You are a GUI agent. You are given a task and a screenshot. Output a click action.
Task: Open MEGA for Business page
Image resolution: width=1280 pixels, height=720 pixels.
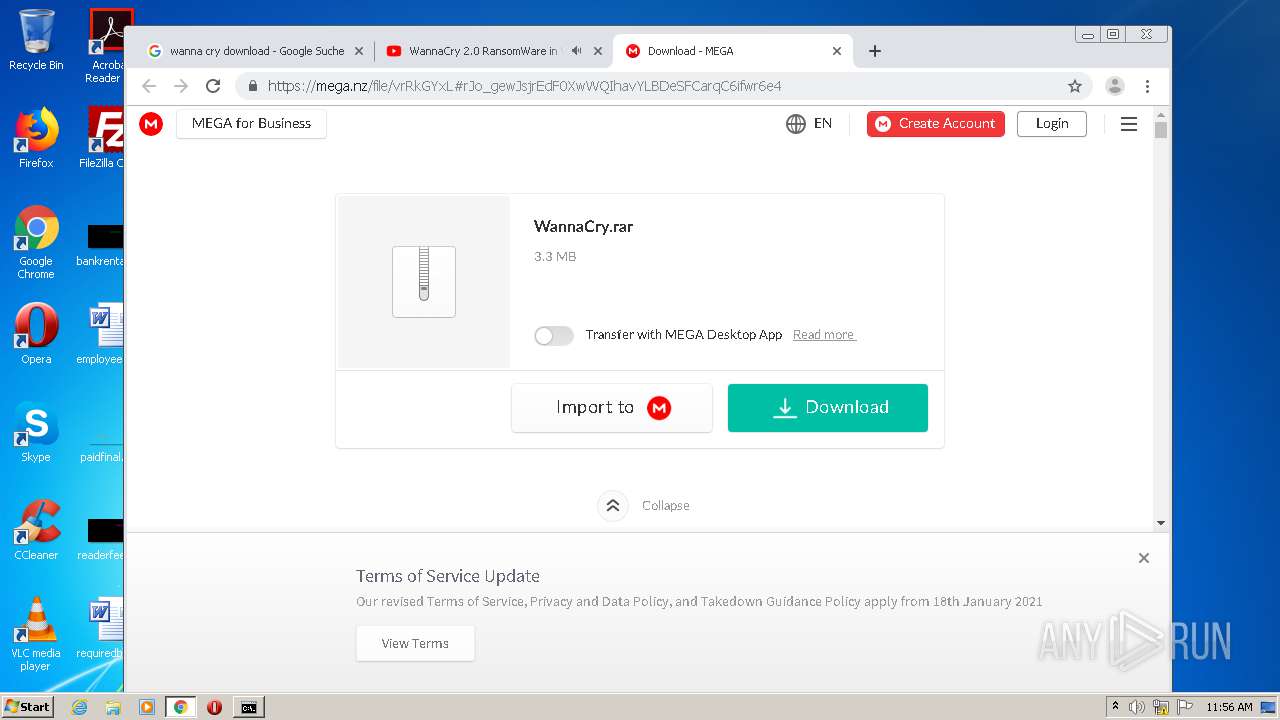(251, 124)
